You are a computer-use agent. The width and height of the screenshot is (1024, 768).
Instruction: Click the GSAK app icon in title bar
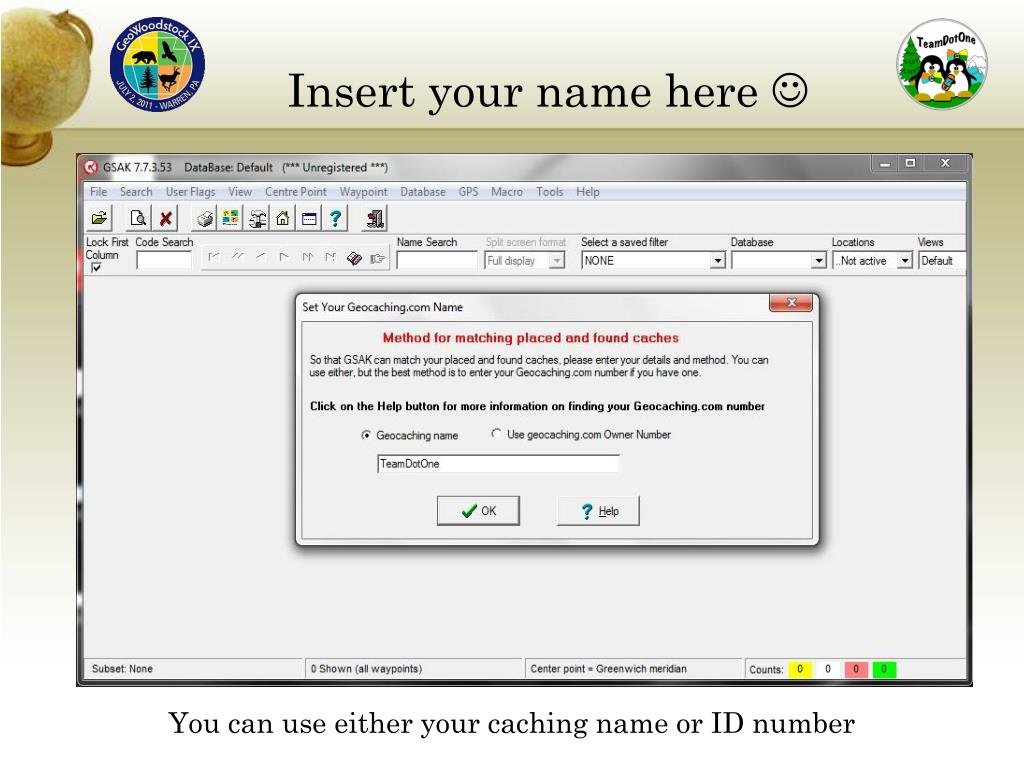click(91, 167)
